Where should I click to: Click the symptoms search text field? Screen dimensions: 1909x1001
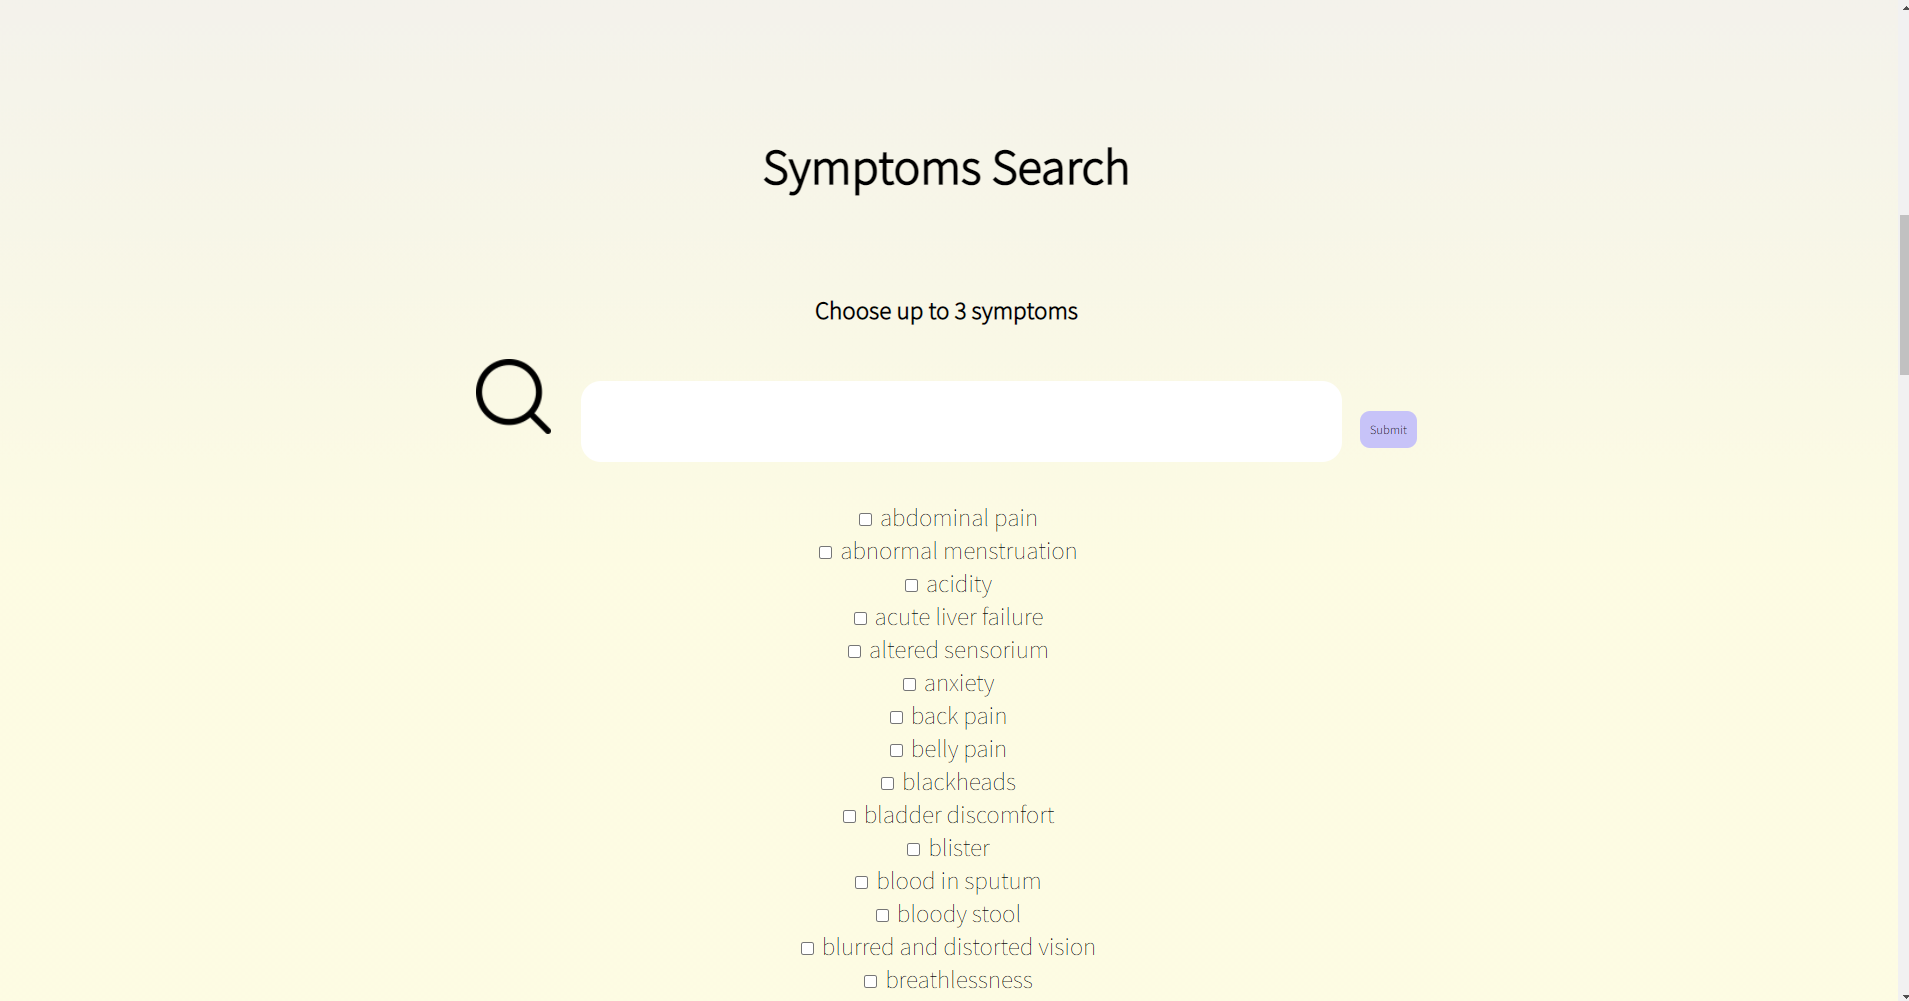coord(961,421)
